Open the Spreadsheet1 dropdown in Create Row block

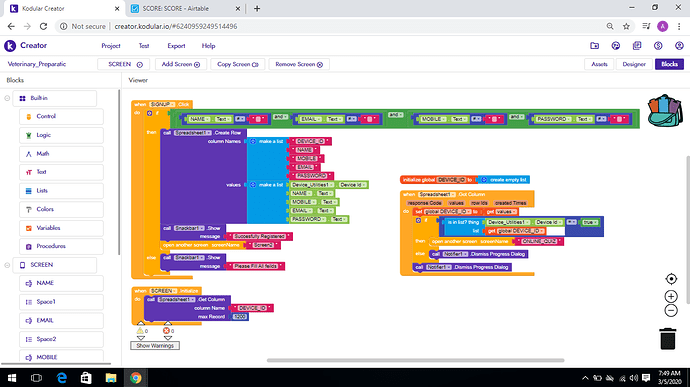pyautogui.click(x=193, y=133)
